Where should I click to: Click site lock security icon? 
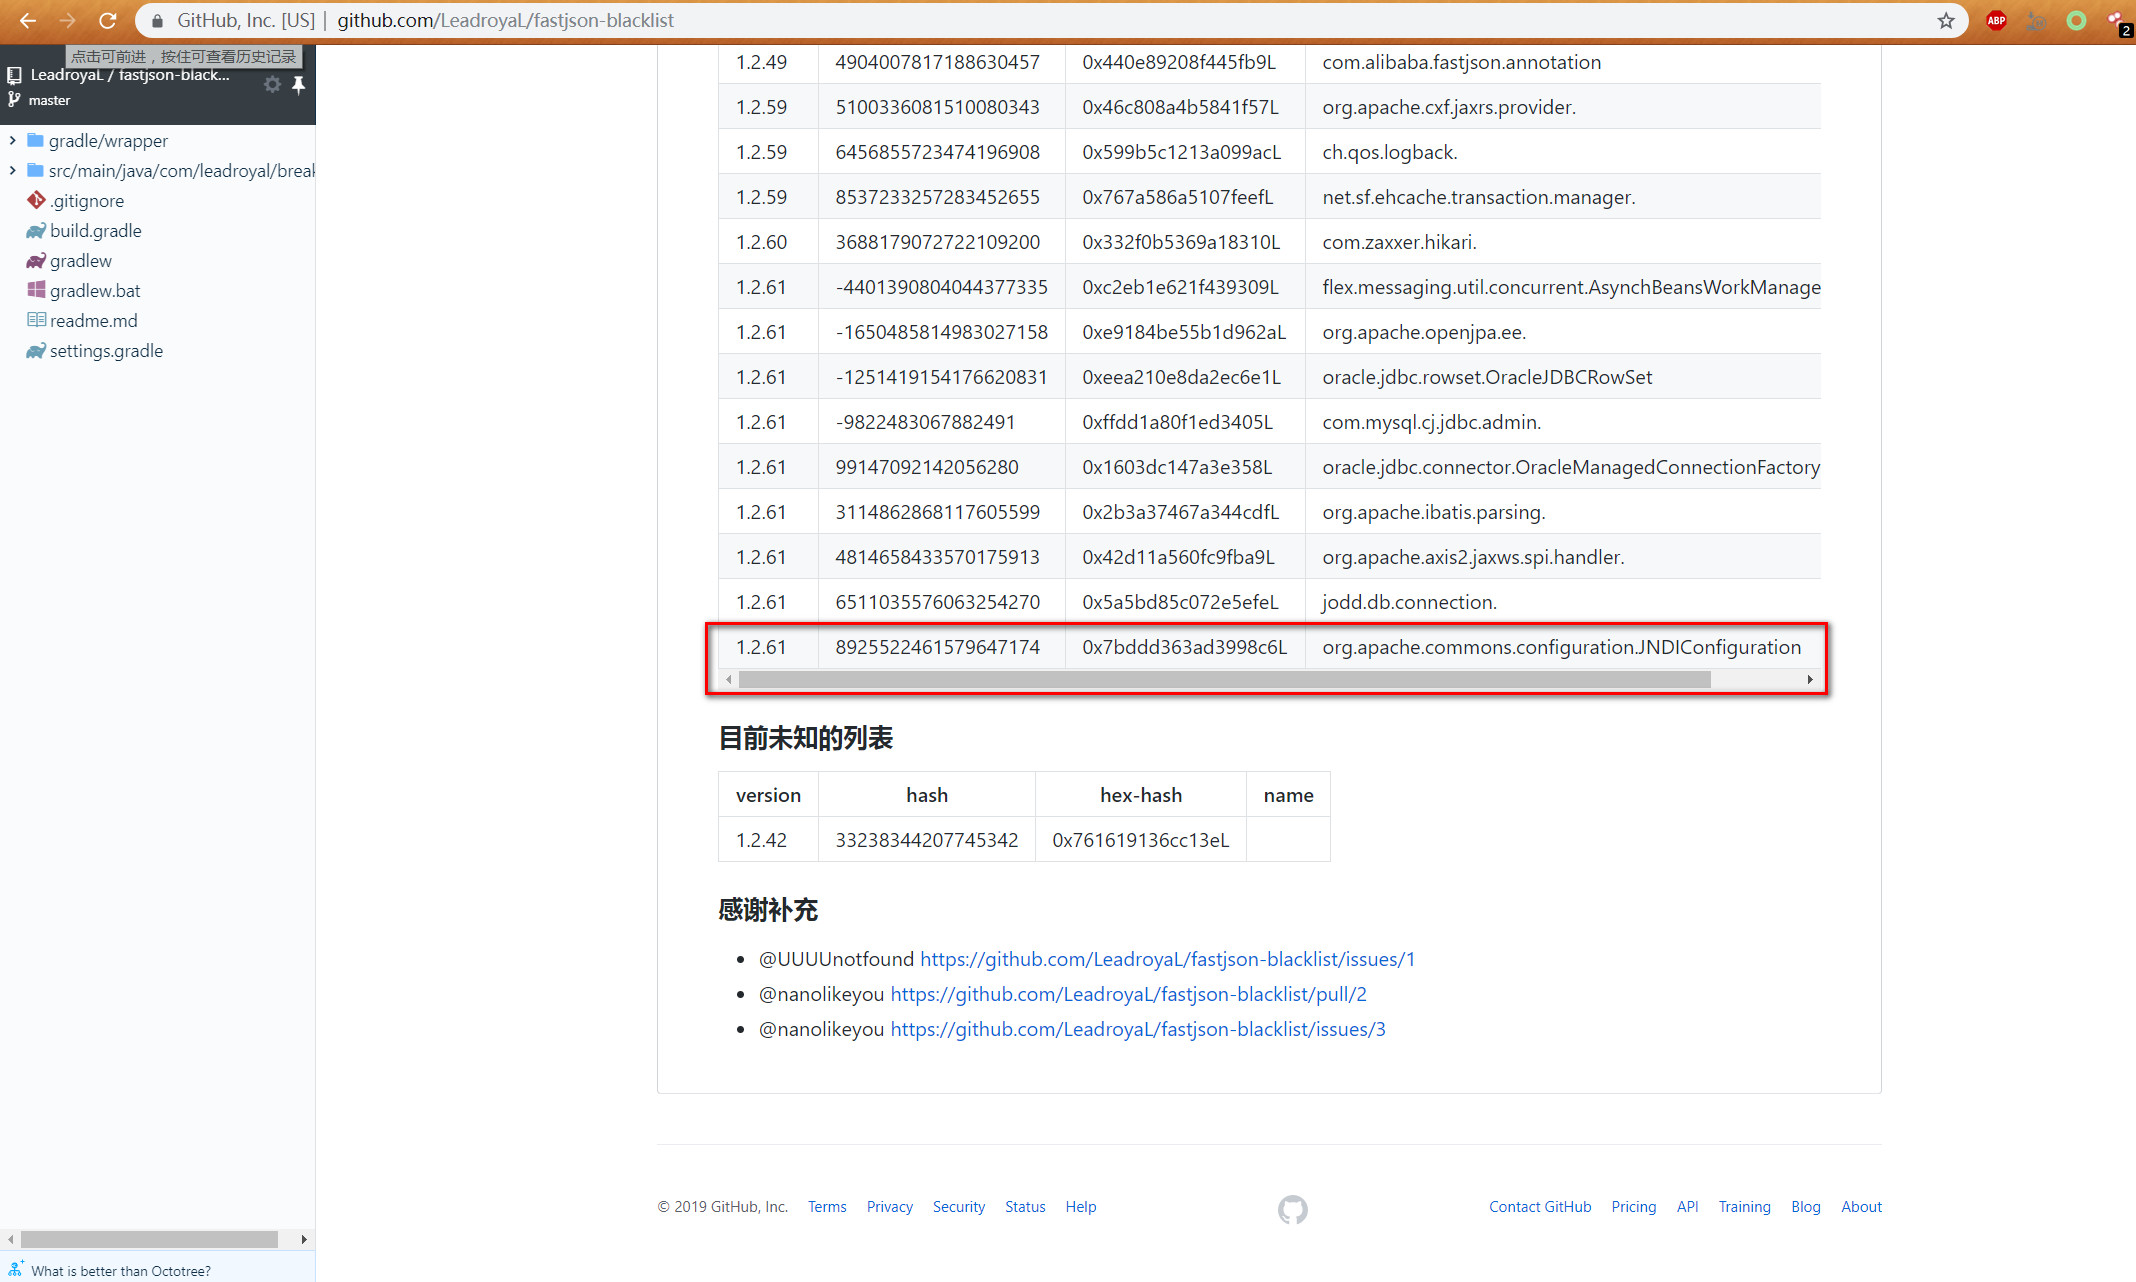[x=157, y=20]
